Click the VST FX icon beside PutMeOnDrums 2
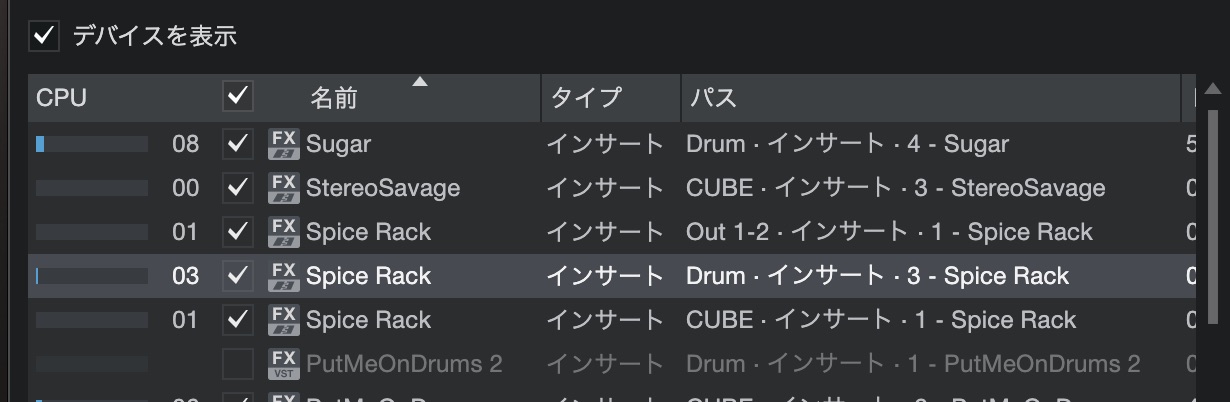The width and height of the screenshot is (1230, 402). click(285, 364)
